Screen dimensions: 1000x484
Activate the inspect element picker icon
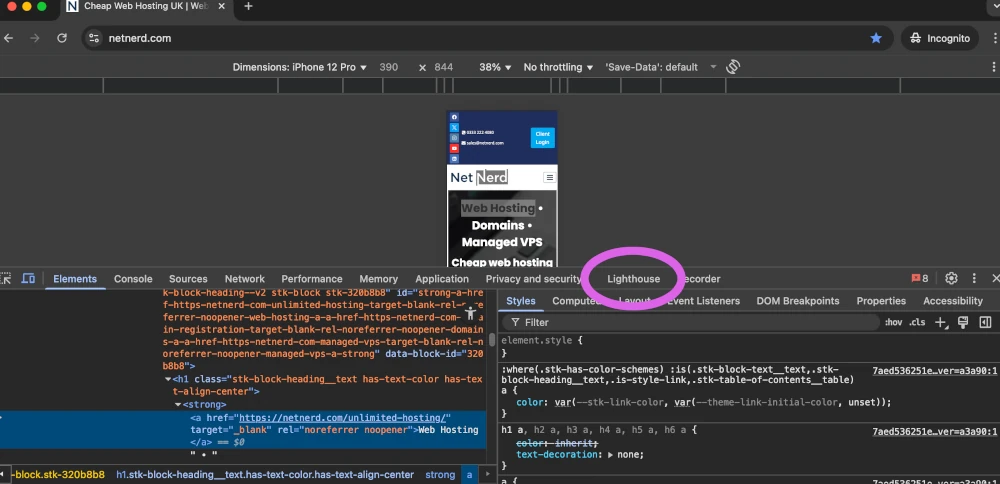coord(6,279)
